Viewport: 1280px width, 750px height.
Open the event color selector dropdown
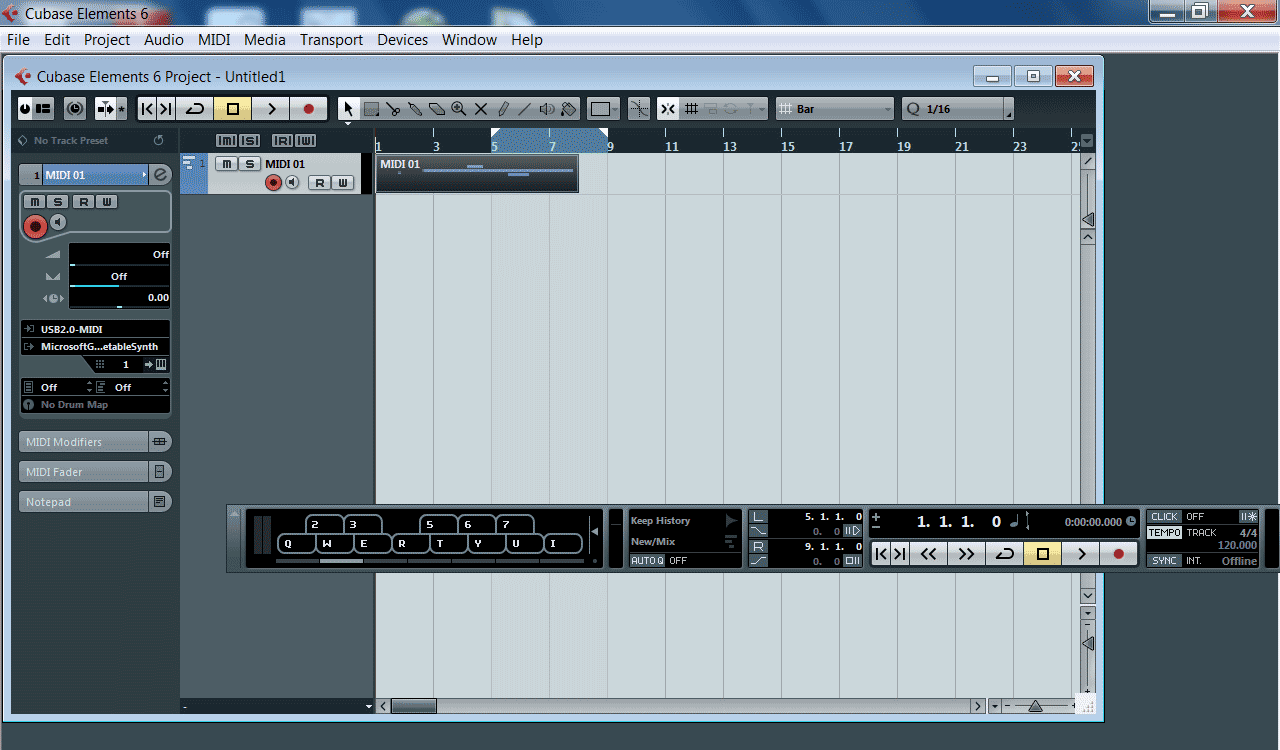click(604, 109)
